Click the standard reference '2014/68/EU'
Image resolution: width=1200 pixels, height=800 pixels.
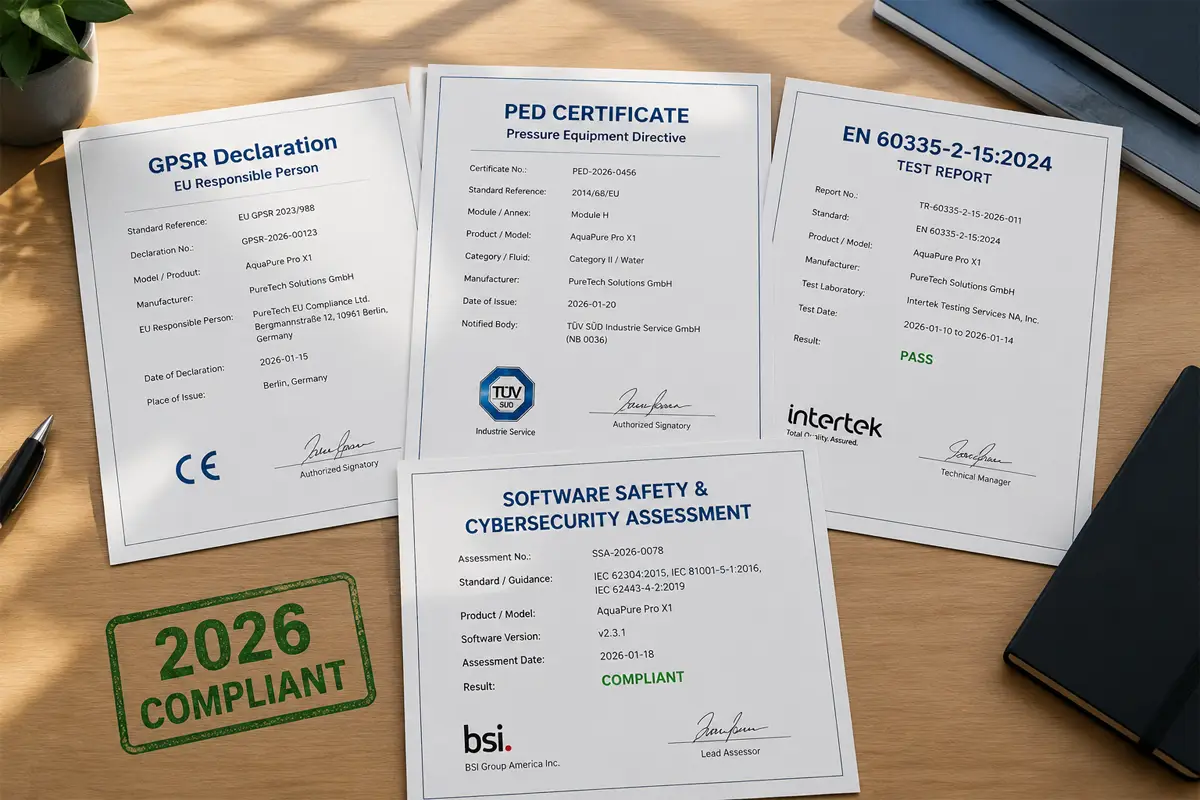pos(597,192)
